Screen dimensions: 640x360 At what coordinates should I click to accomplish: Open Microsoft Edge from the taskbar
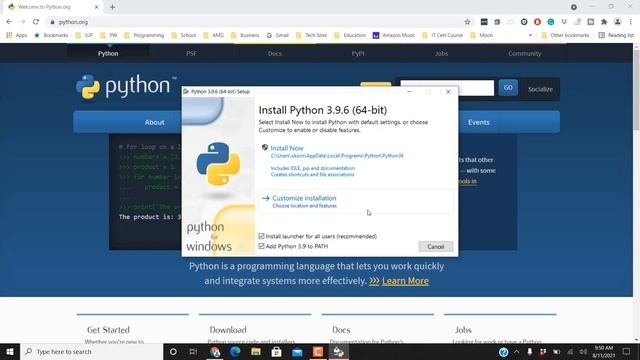(235, 351)
